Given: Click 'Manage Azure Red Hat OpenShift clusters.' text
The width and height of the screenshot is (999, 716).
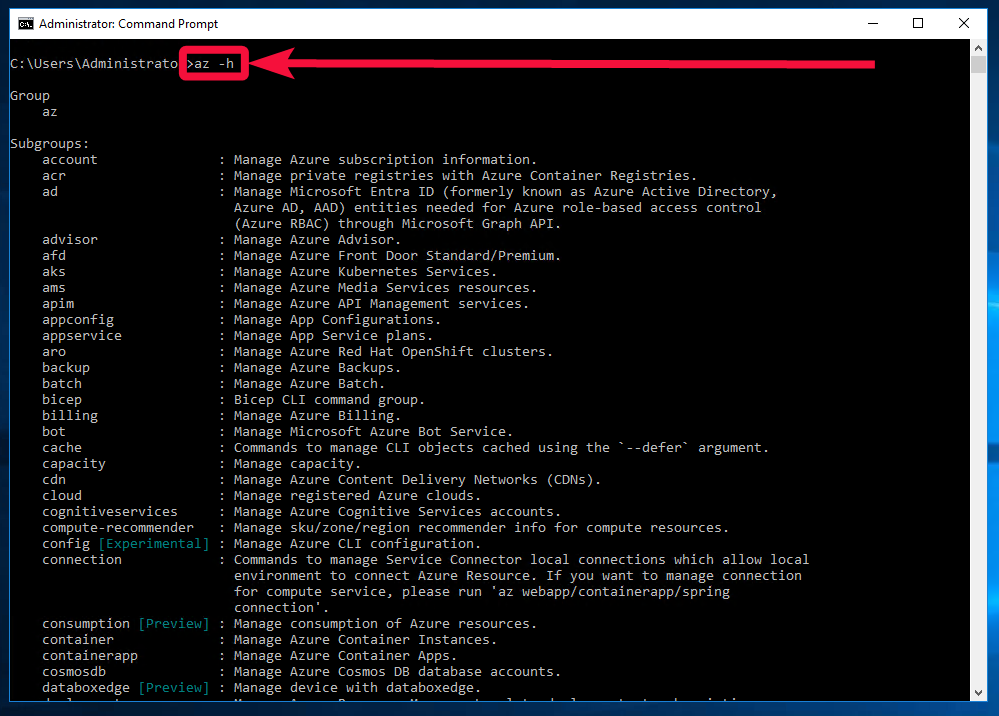Looking at the screenshot, I should (x=393, y=352).
